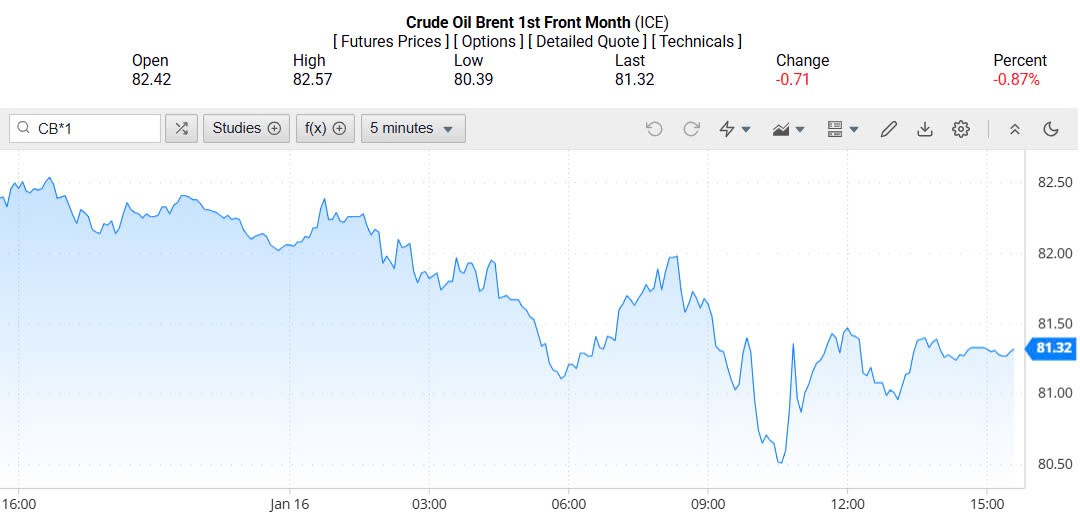The width and height of the screenshot is (1080, 516).
Task: Toggle dark mode moon icon
Action: click(1050, 129)
